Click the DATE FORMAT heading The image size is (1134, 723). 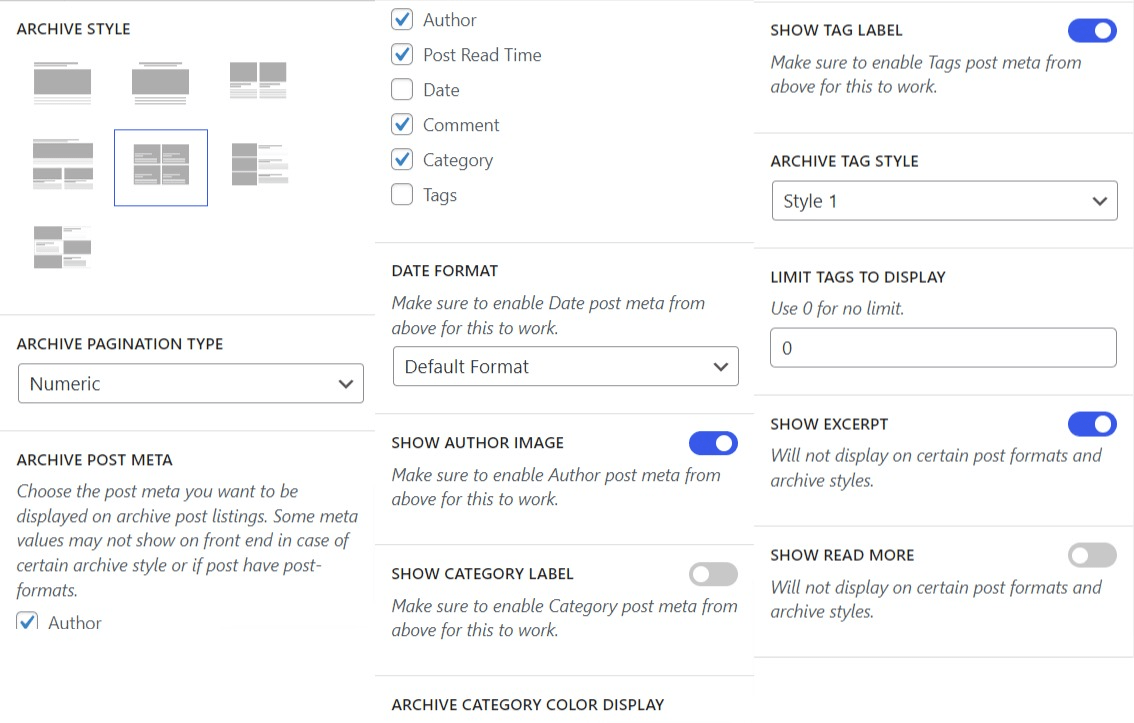click(x=445, y=270)
